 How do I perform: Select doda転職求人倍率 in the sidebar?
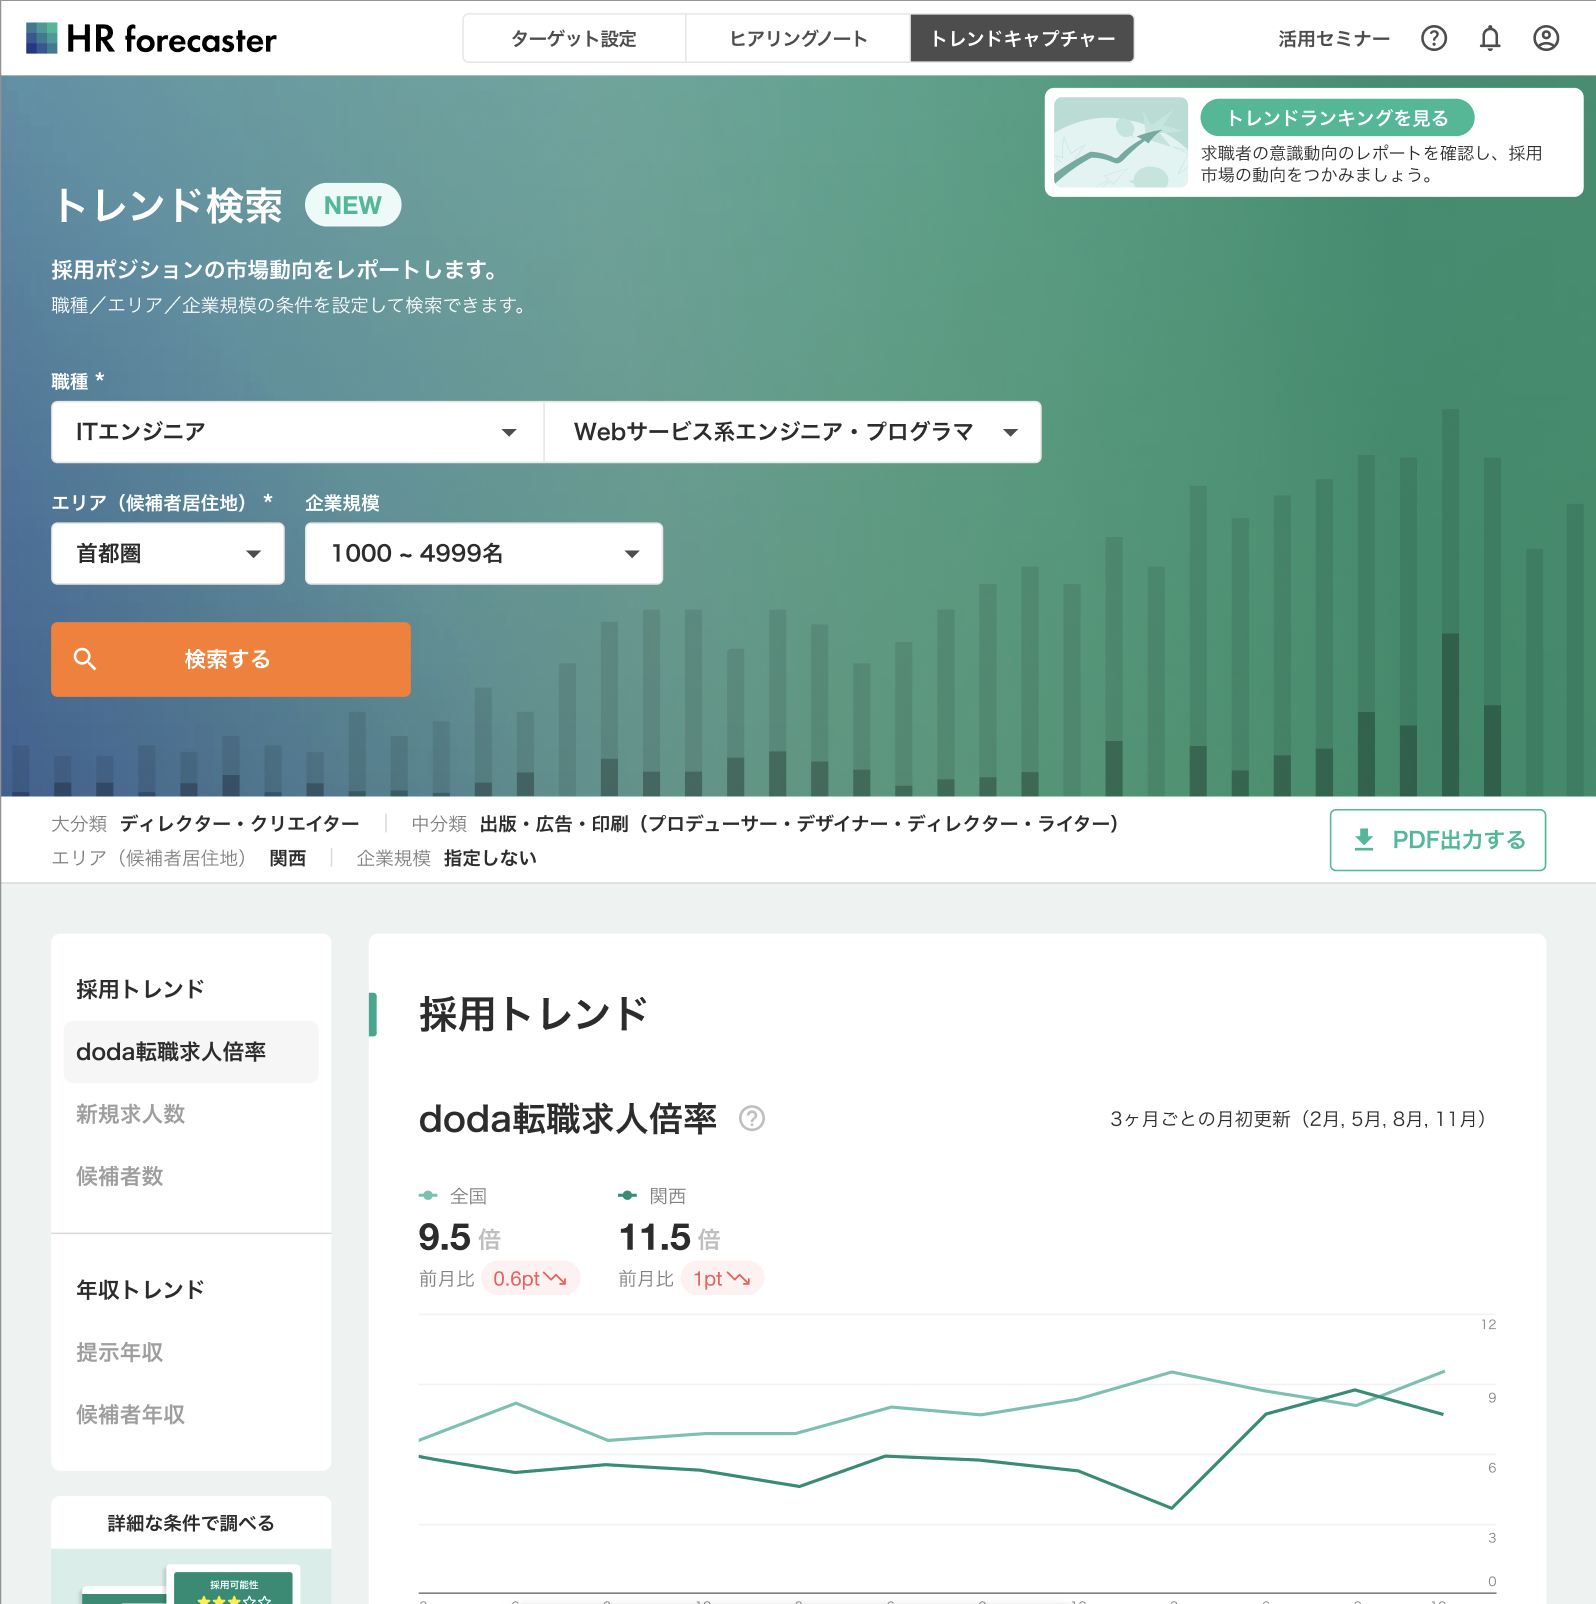point(191,1052)
